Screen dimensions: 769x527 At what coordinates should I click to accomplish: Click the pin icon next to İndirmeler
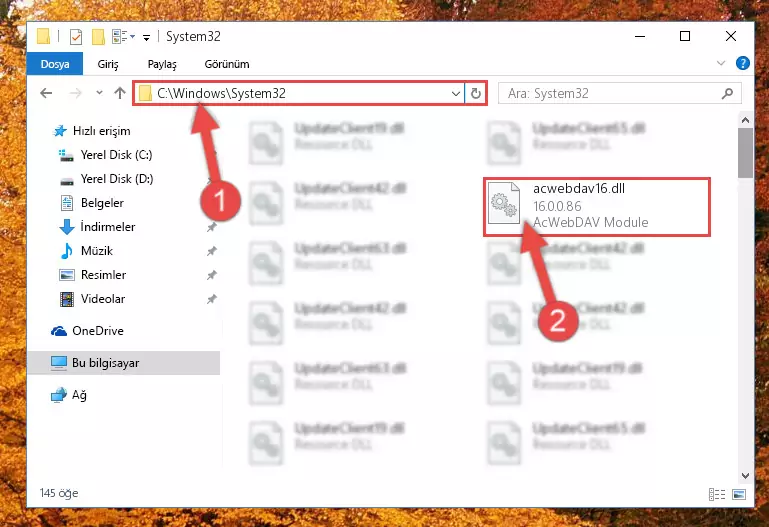tap(211, 227)
